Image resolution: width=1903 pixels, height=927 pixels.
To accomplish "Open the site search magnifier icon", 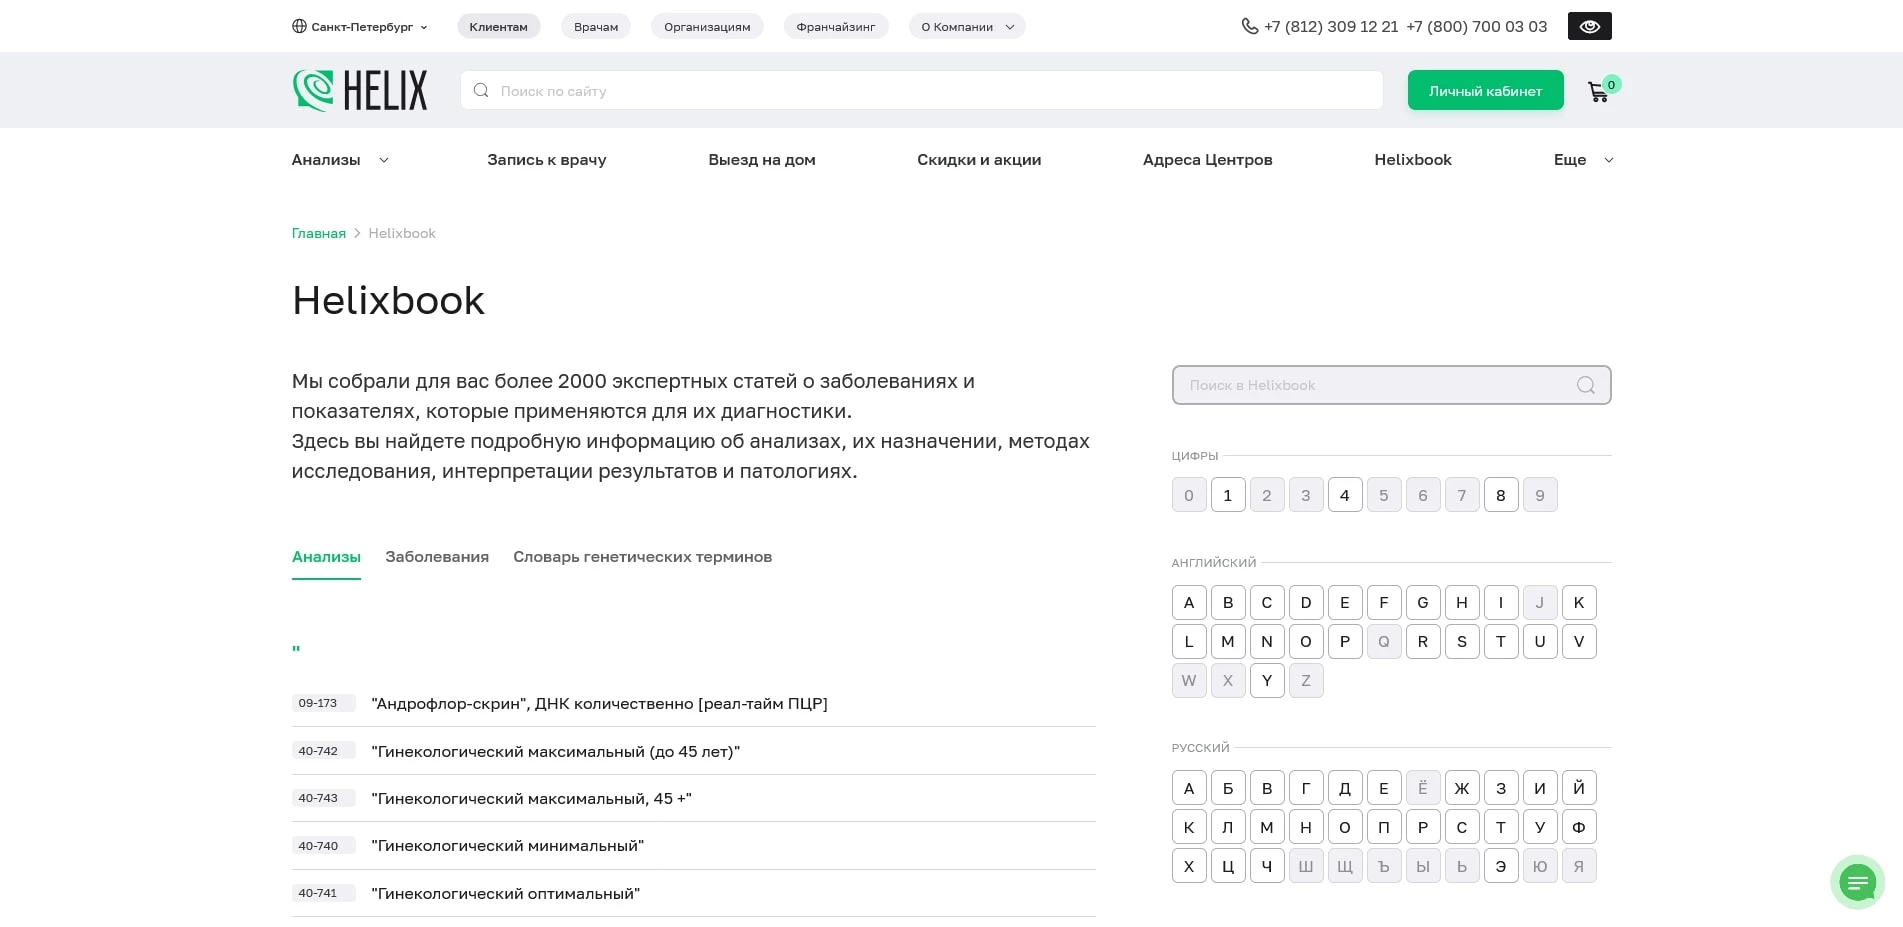I will (x=481, y=90).
